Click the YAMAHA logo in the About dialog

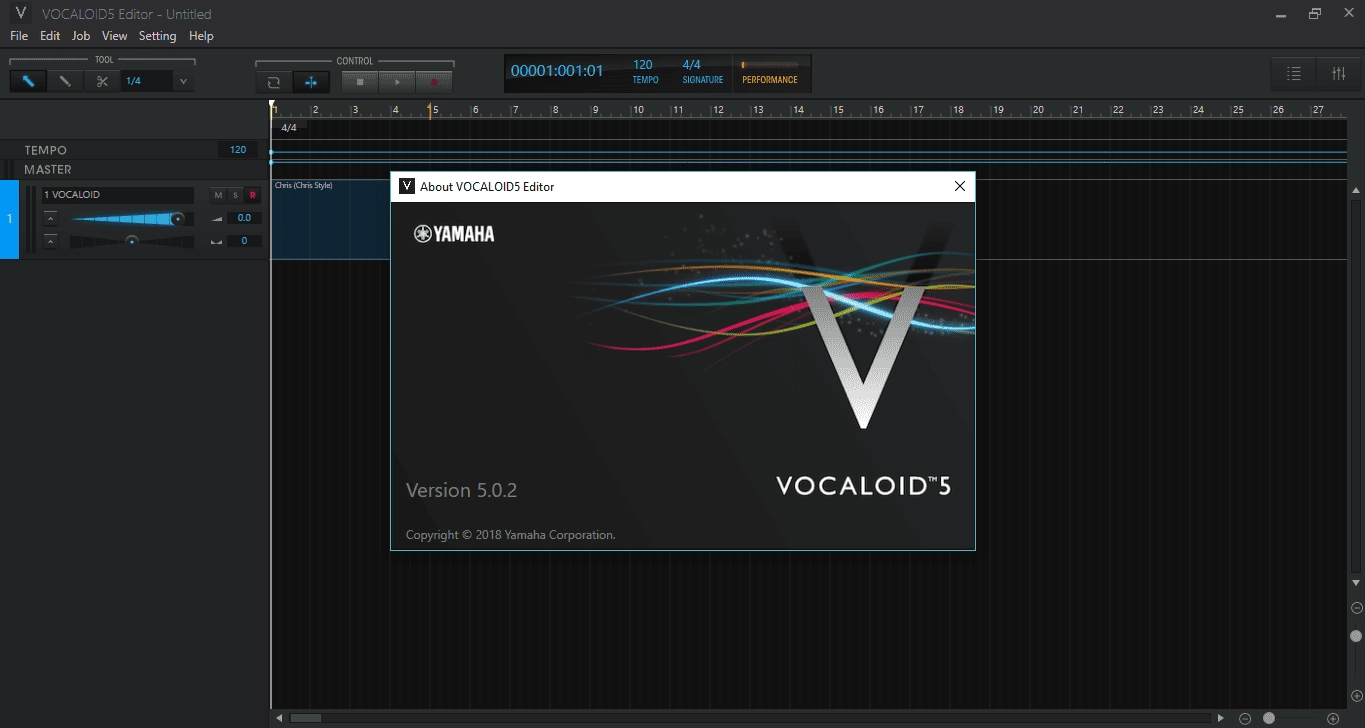coord(454,234)
